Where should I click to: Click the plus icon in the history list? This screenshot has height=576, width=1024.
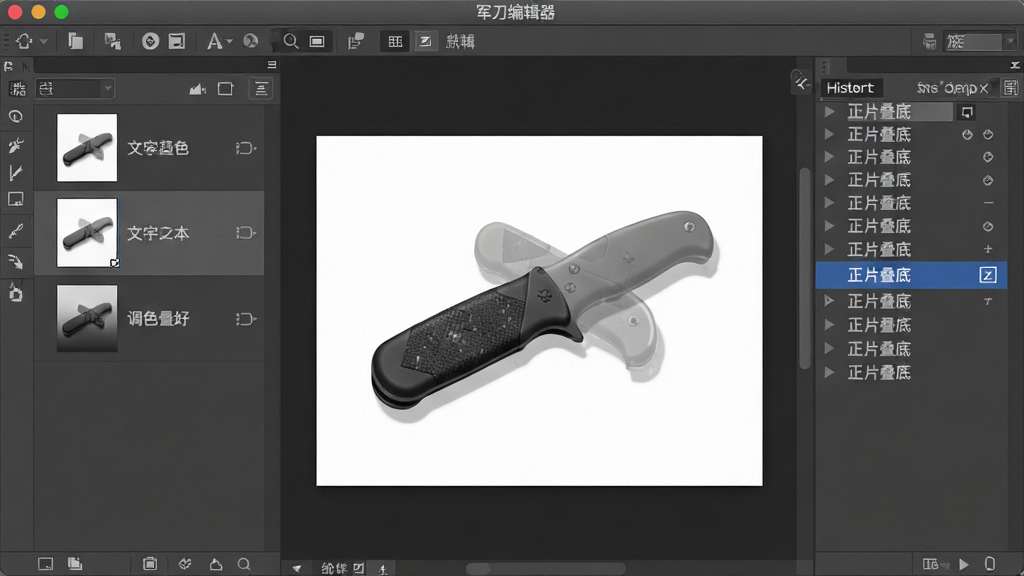988,249
